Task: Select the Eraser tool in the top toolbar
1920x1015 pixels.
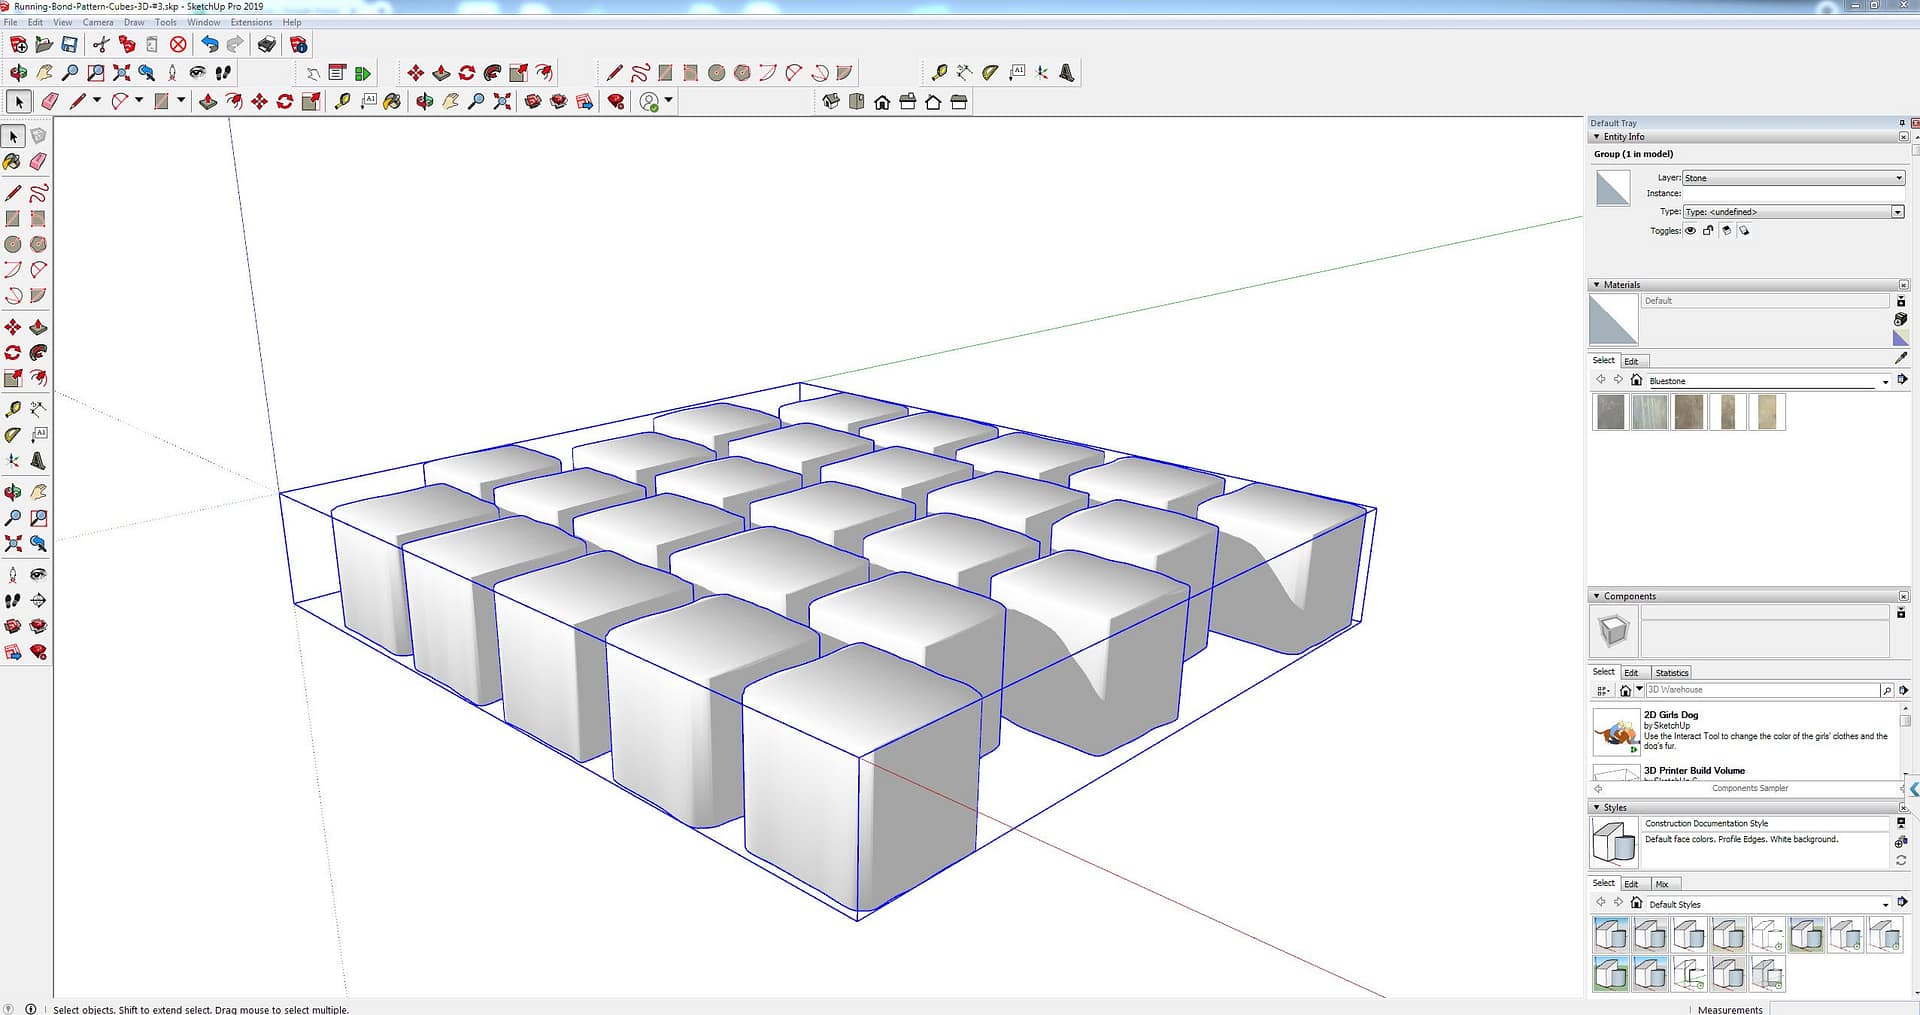Action: [x=49, y=101]
